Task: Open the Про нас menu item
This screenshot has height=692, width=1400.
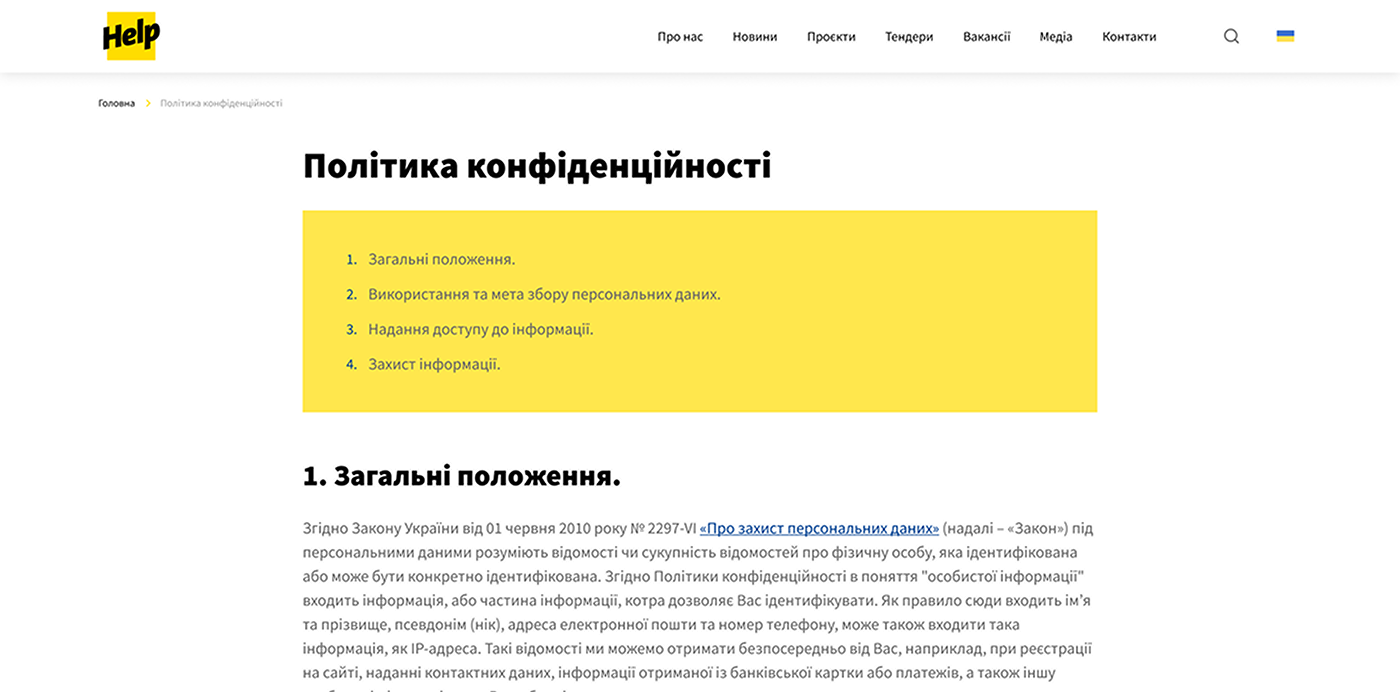Action: pyautogui.click(x=680, y=37)
